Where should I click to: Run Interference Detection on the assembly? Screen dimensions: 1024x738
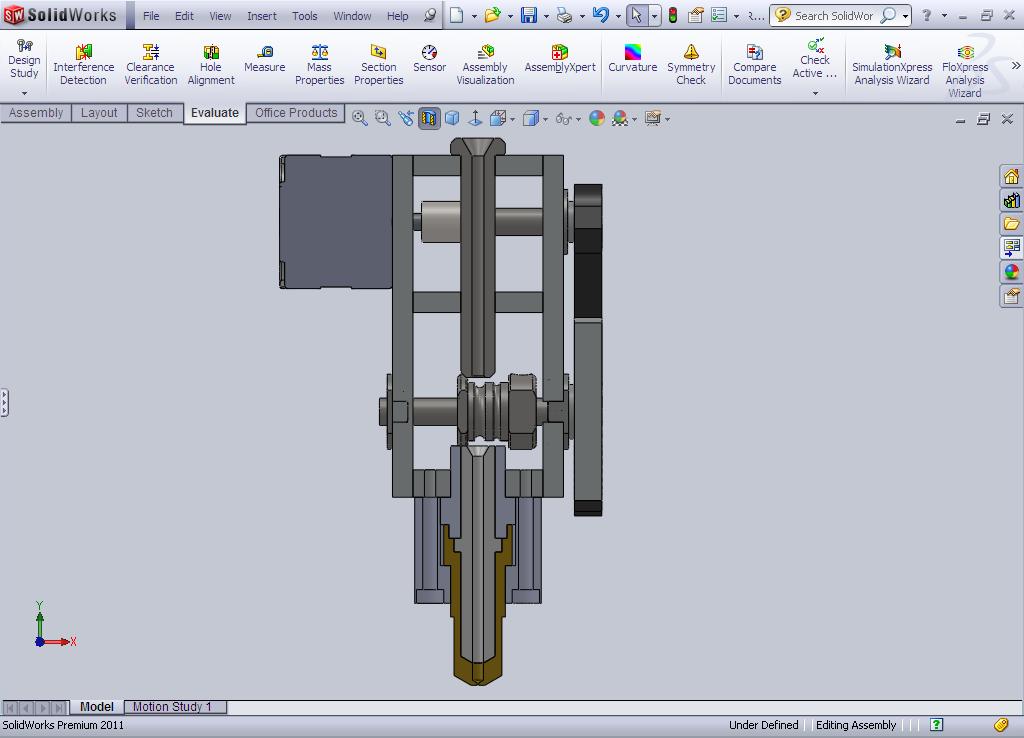click(x=84, y=60)
